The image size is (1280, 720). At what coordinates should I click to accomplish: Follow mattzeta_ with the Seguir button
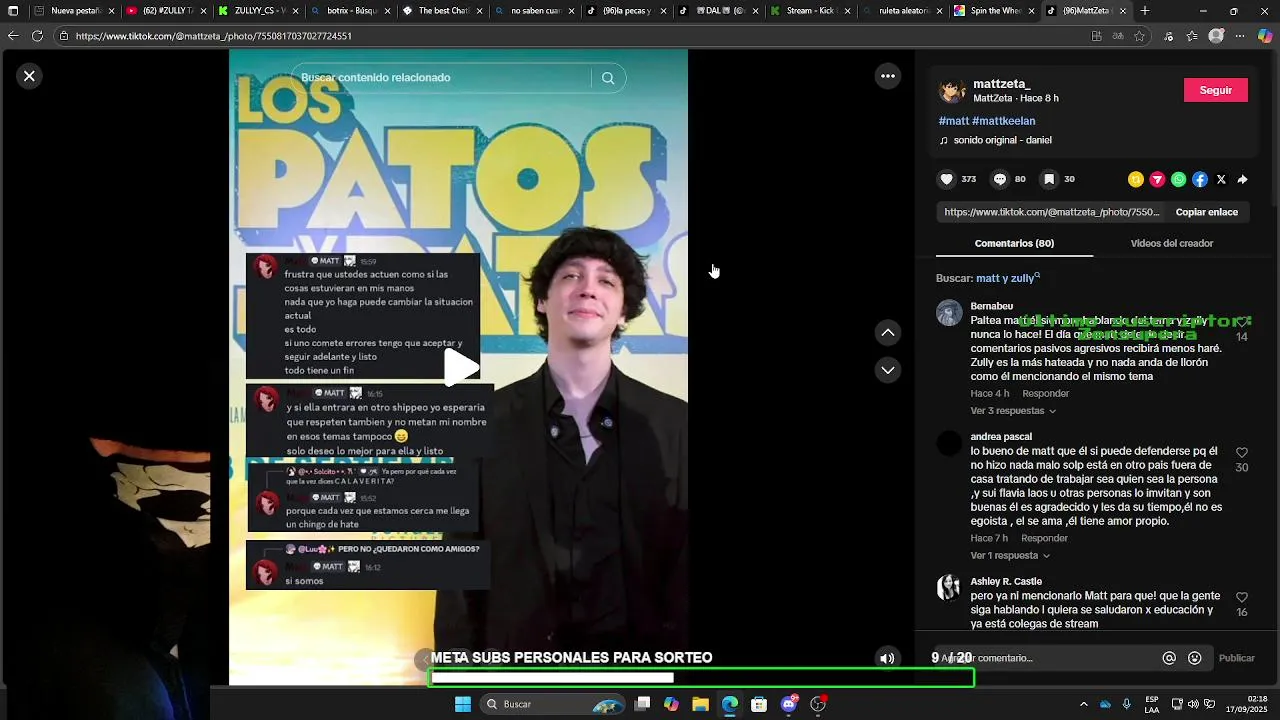[x=1215, y=90]
